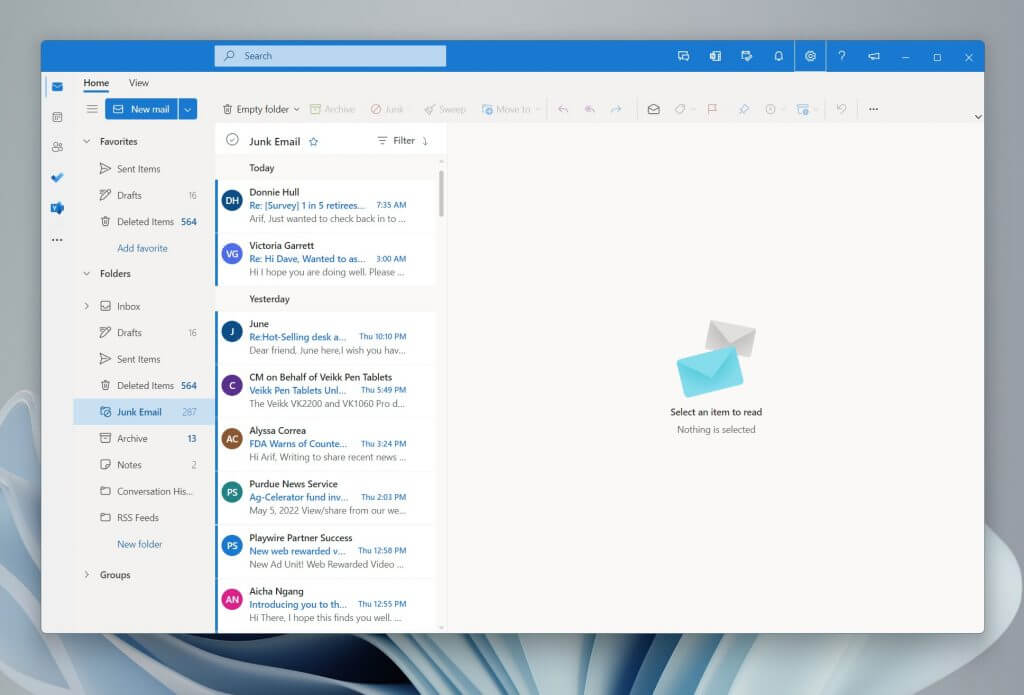Expand the Inbox folder chevron
The width and height of the screenshot is (1024, 695).
point(87,306)
